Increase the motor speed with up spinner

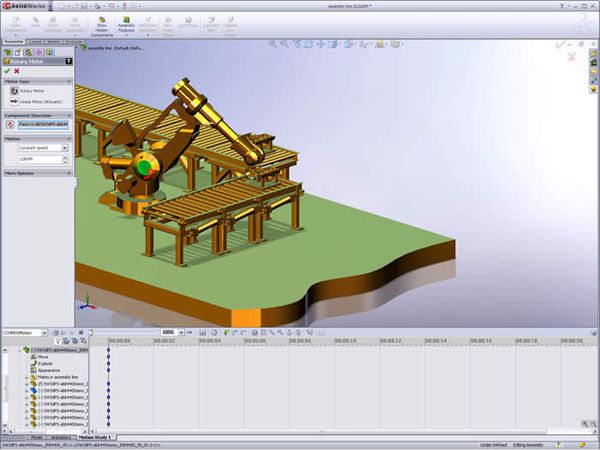(65, 157)
